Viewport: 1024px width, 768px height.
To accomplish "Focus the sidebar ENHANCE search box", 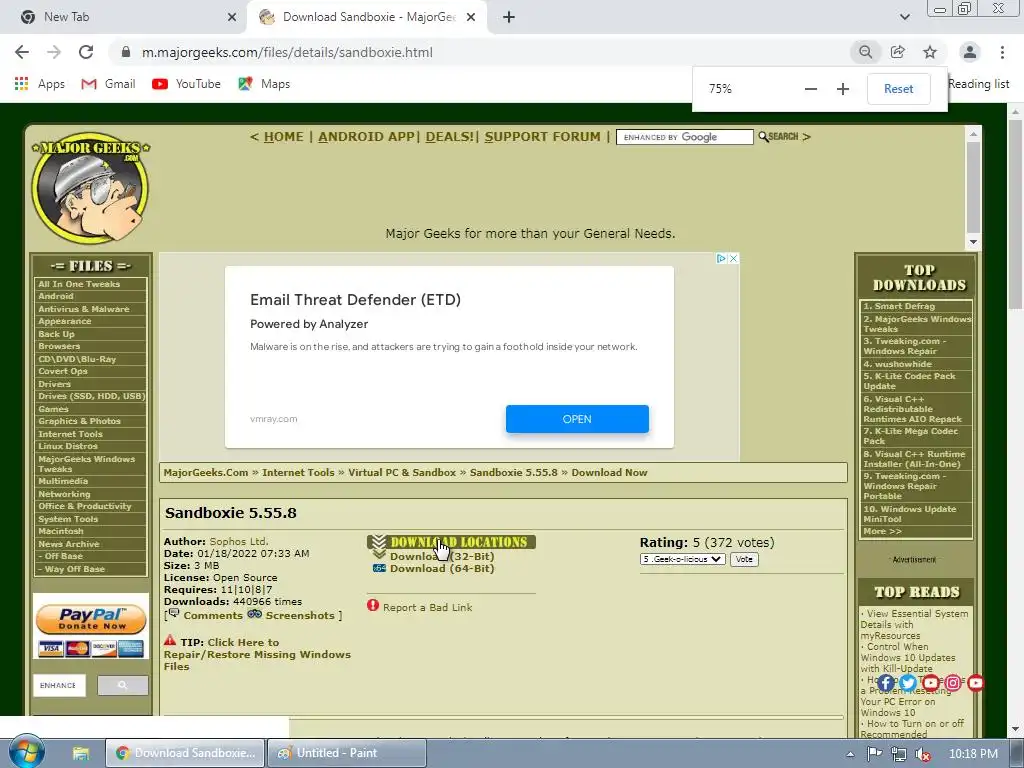I will (x=59, y=685).
